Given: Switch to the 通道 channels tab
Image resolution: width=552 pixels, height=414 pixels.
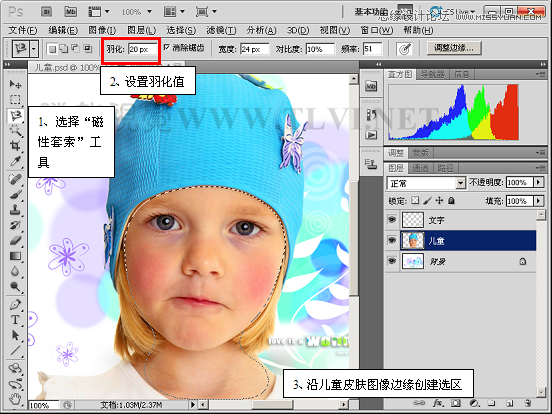Looking at the screenshot, I should coord(420,168).
